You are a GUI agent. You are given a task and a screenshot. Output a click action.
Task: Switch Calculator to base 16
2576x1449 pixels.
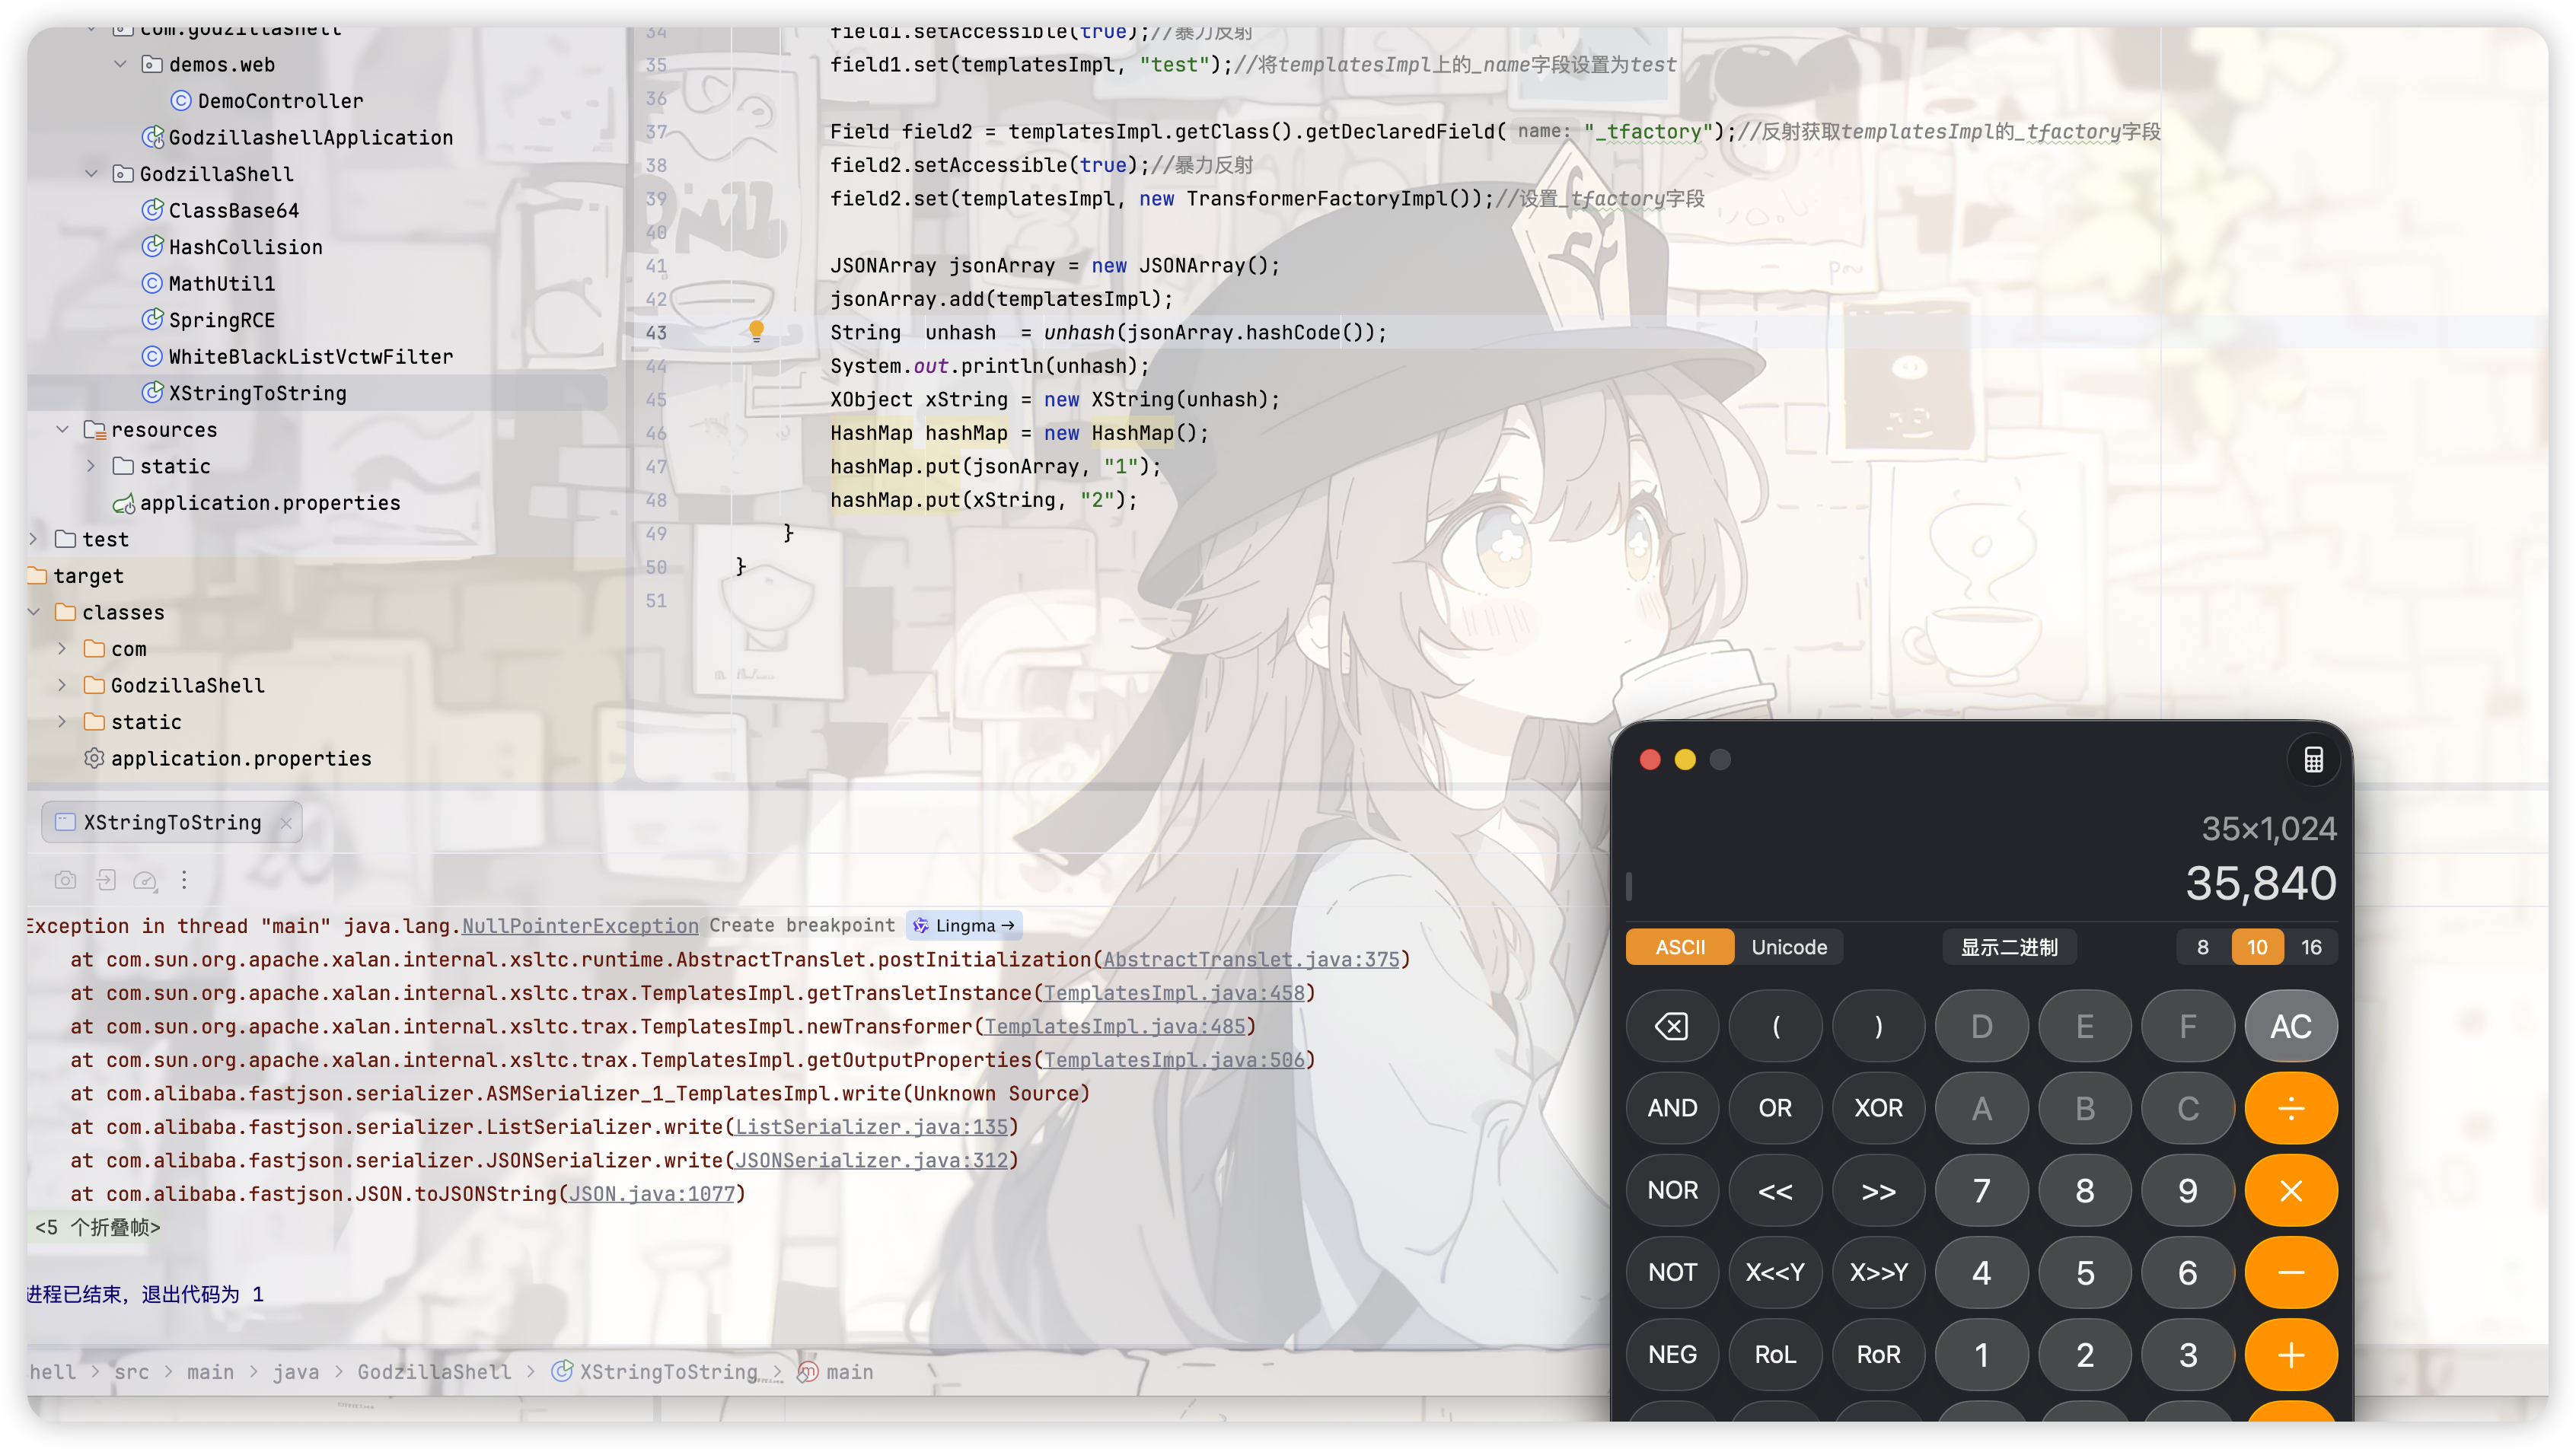pyautogui.click(x=2311, y=947)
